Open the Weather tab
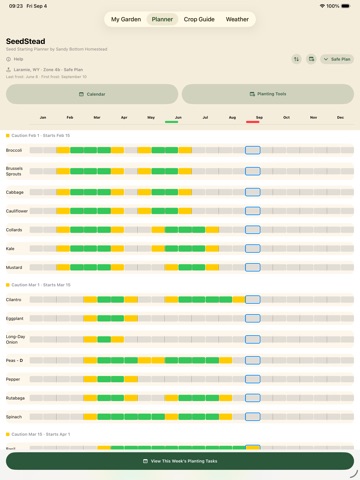This screenshot has height=480, width=360. pos(237,19)
